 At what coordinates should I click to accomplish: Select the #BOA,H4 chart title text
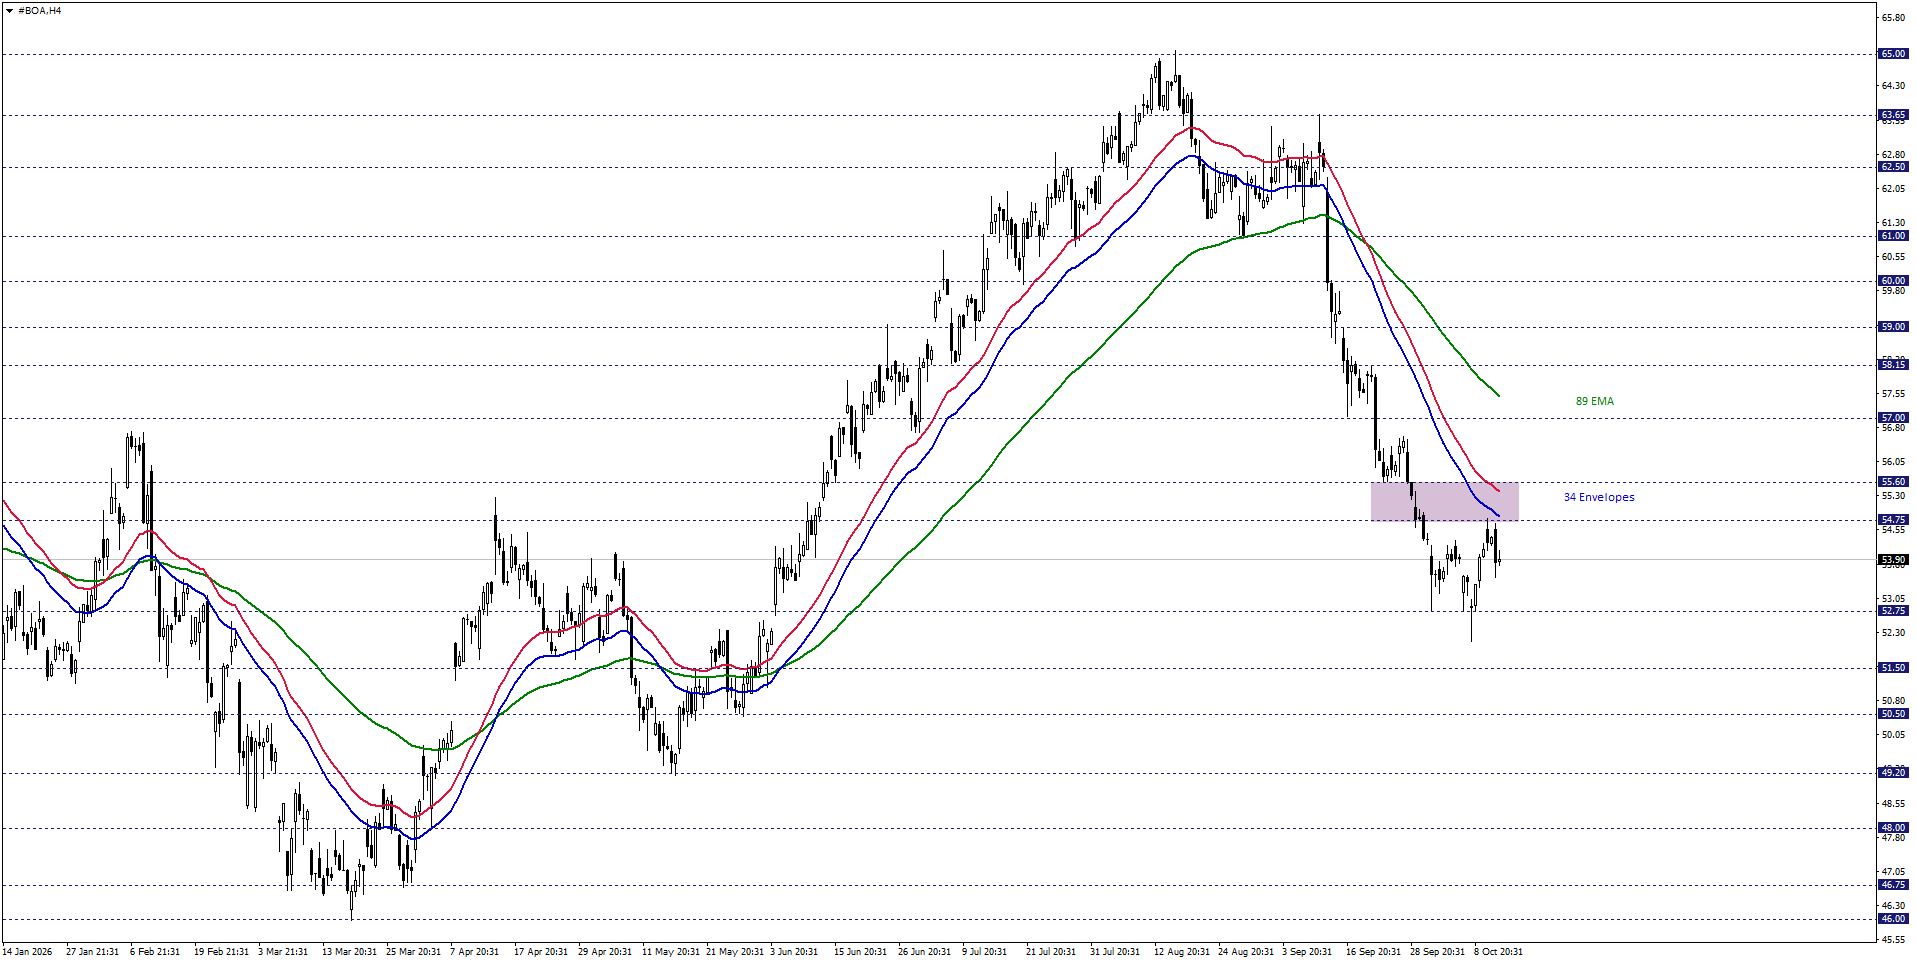click(39, 11)
